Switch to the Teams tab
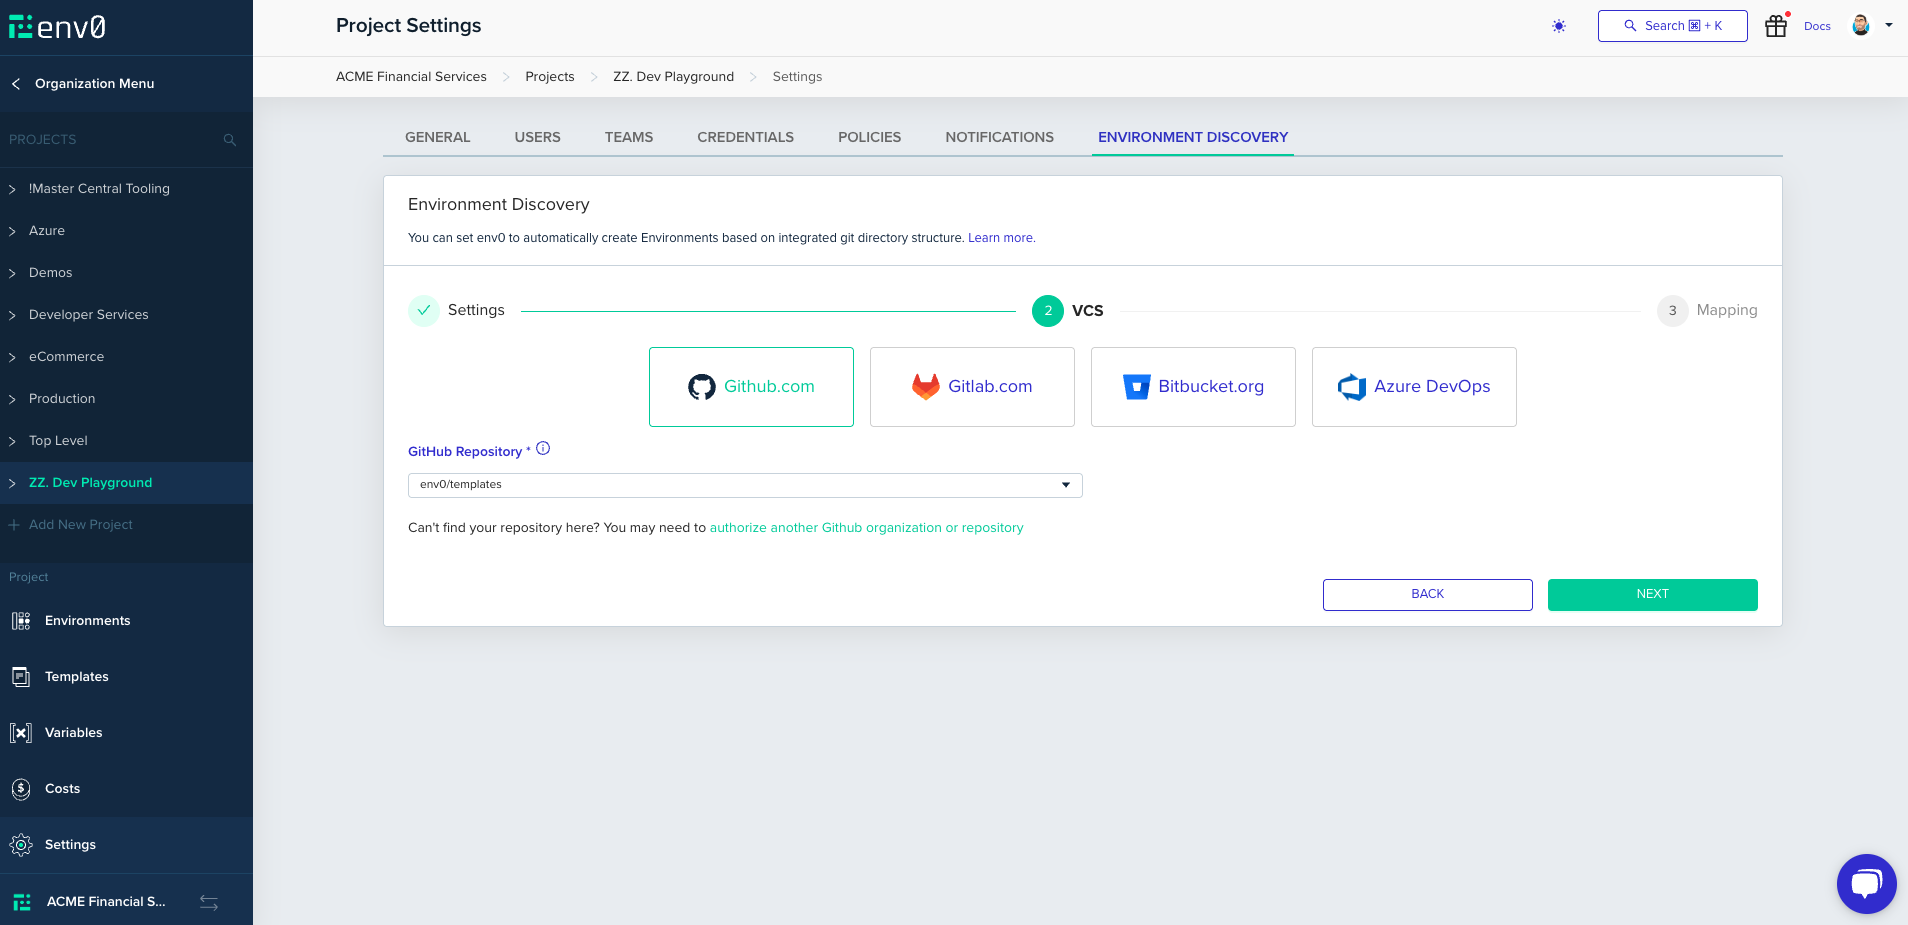The width and height of the screenshot is (1908, 925). [629, 137]
